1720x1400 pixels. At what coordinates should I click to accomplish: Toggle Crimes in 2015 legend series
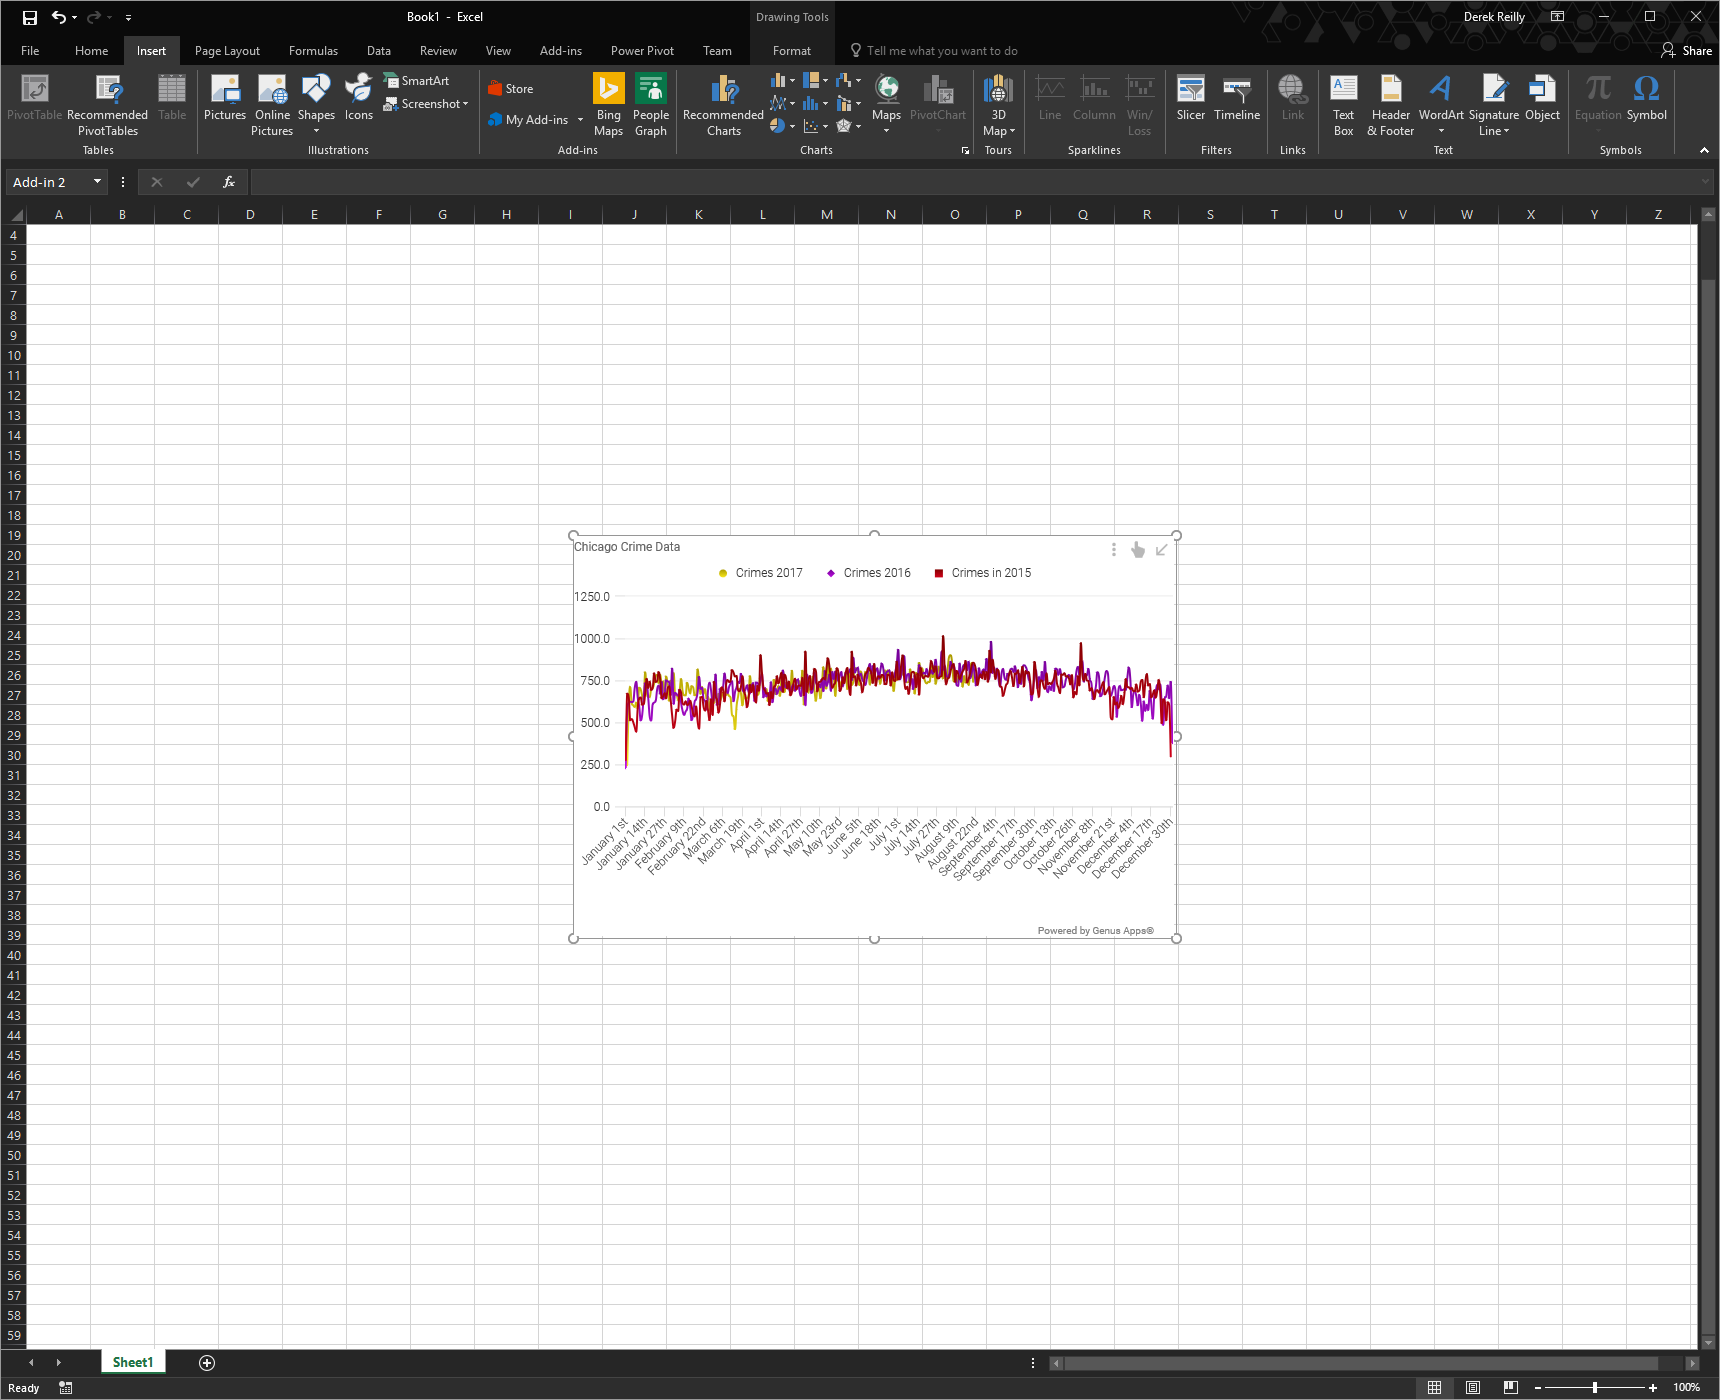pos(983,573)
